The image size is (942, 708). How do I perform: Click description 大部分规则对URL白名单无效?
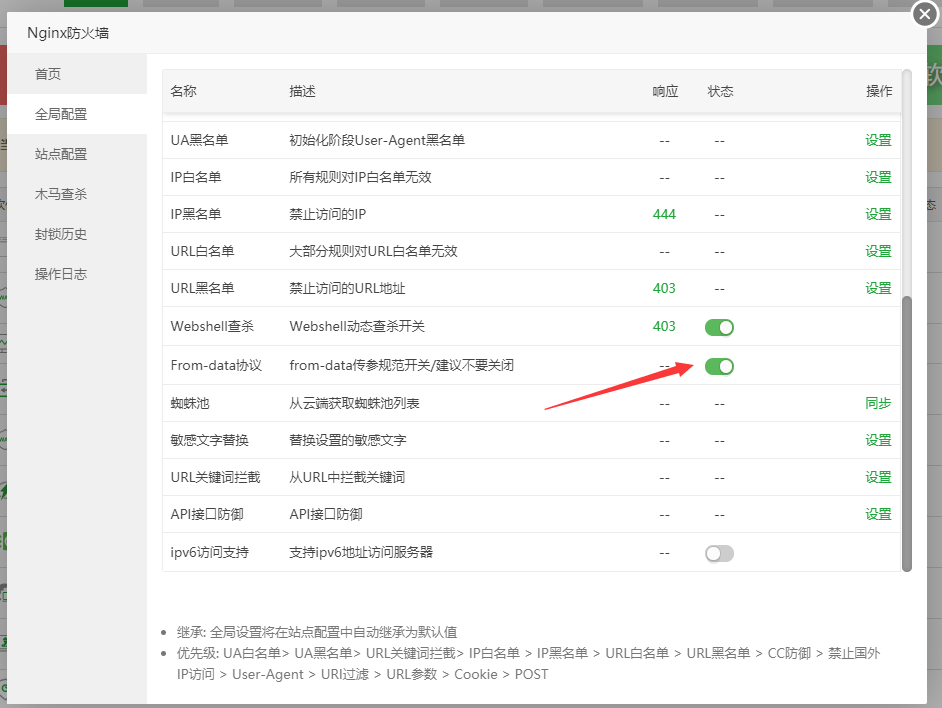pos(374,251)
